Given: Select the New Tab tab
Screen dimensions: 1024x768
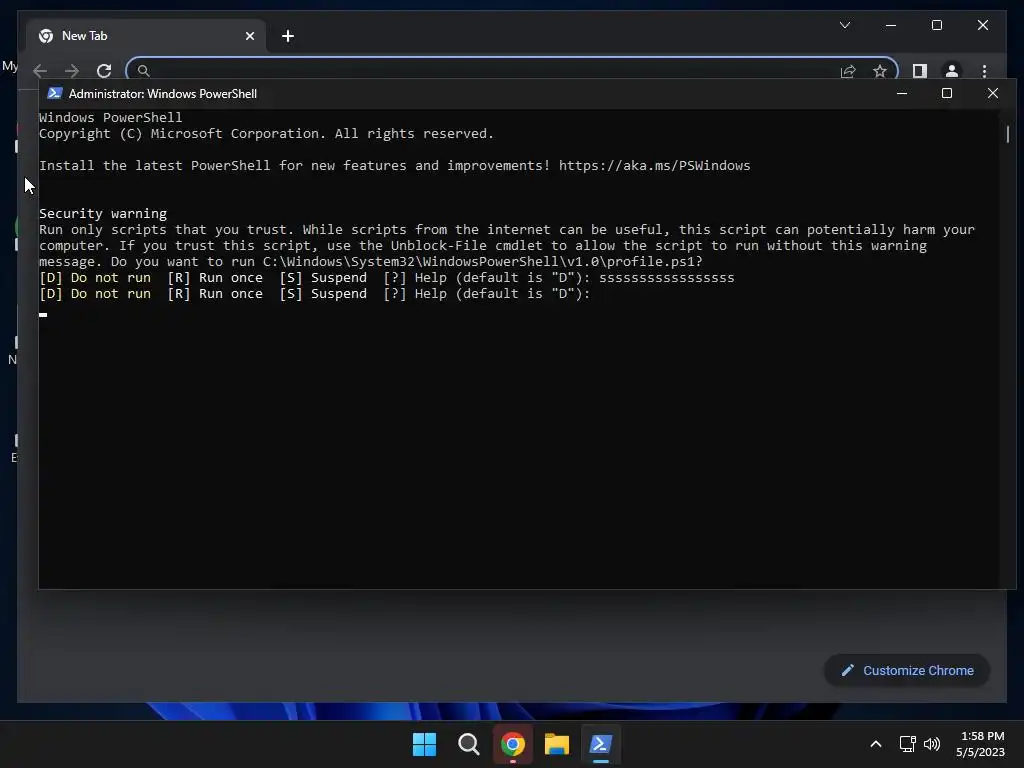Looking at the screenshot, I should [146, 36].
